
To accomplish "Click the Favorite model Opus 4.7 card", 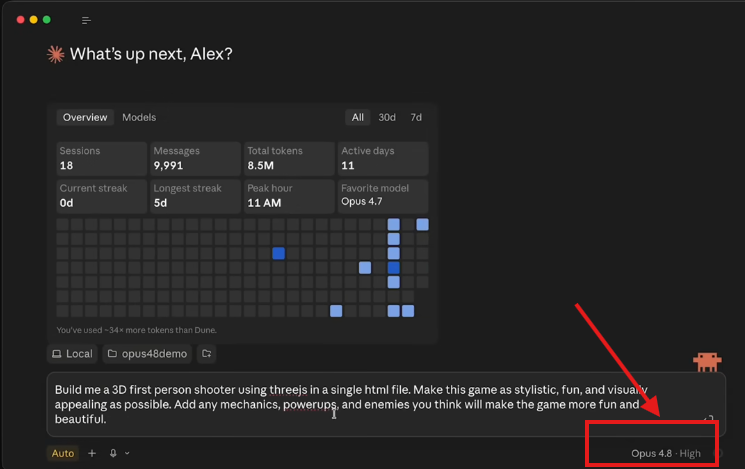I will pos(383,196).
